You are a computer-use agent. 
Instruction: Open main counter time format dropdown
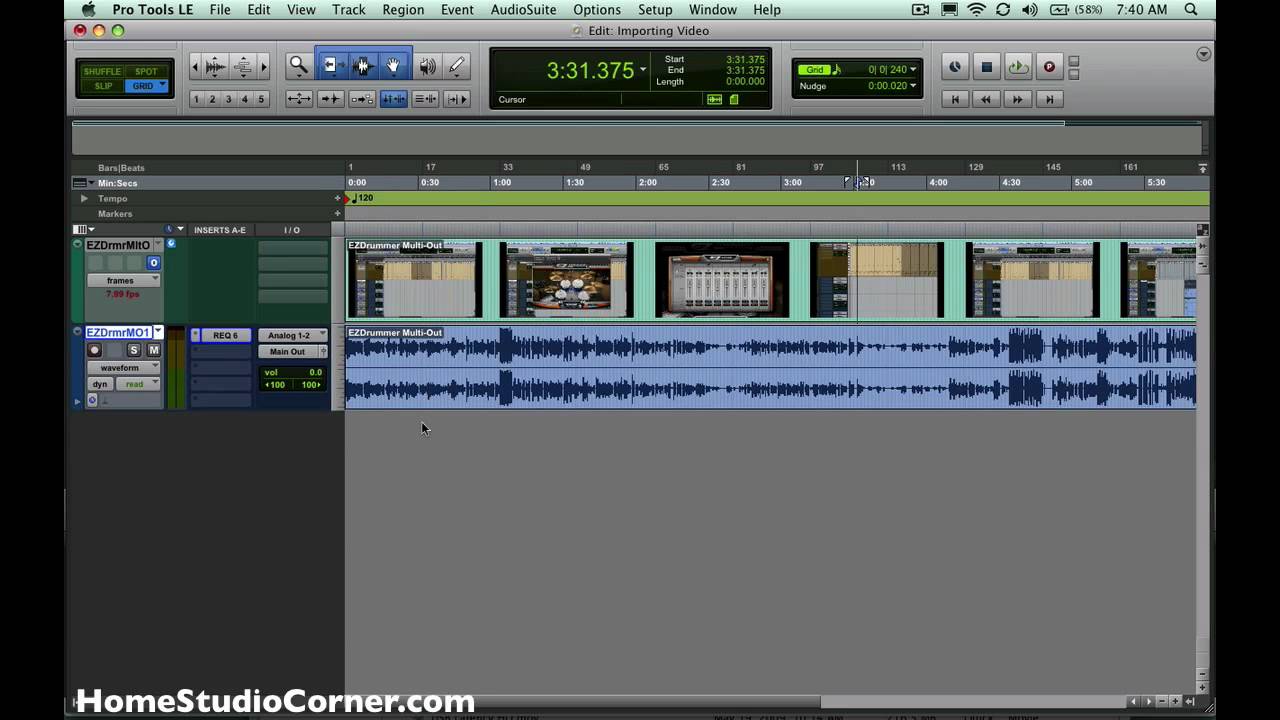pyautogui.click(x=643, y=71)
